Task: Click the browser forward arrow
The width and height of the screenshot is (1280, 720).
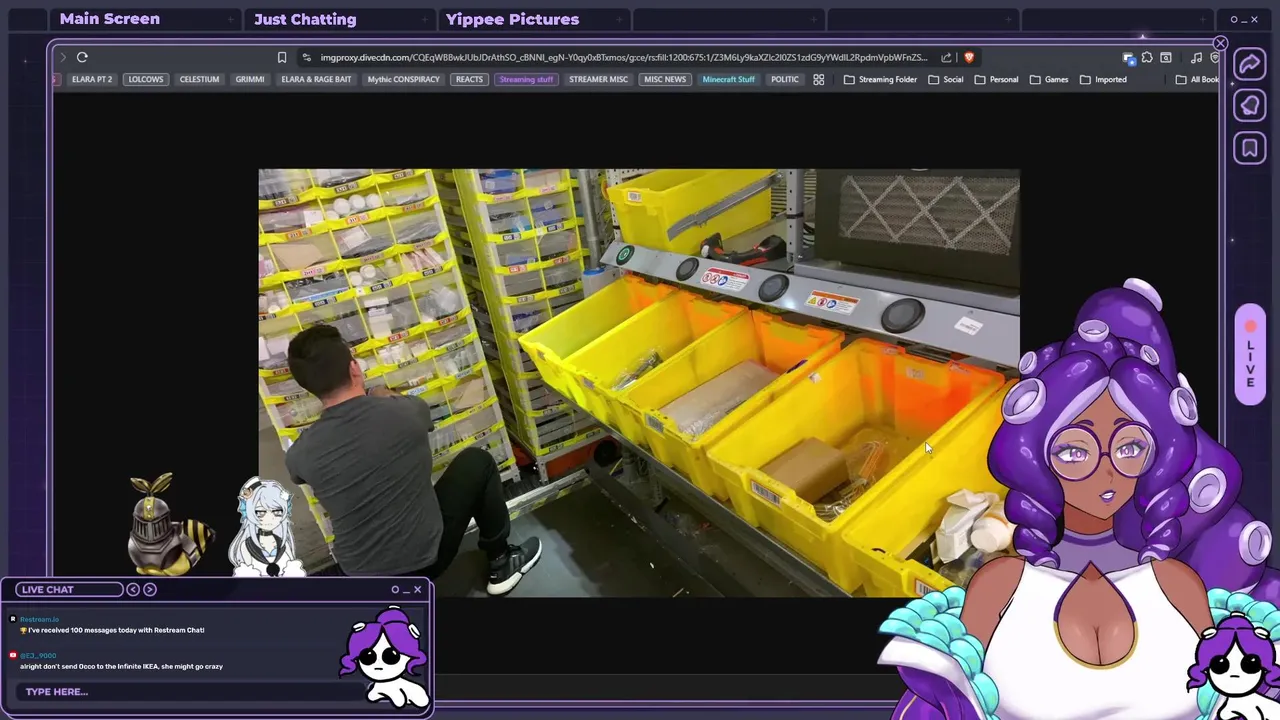Action: (x=63, y=57)
